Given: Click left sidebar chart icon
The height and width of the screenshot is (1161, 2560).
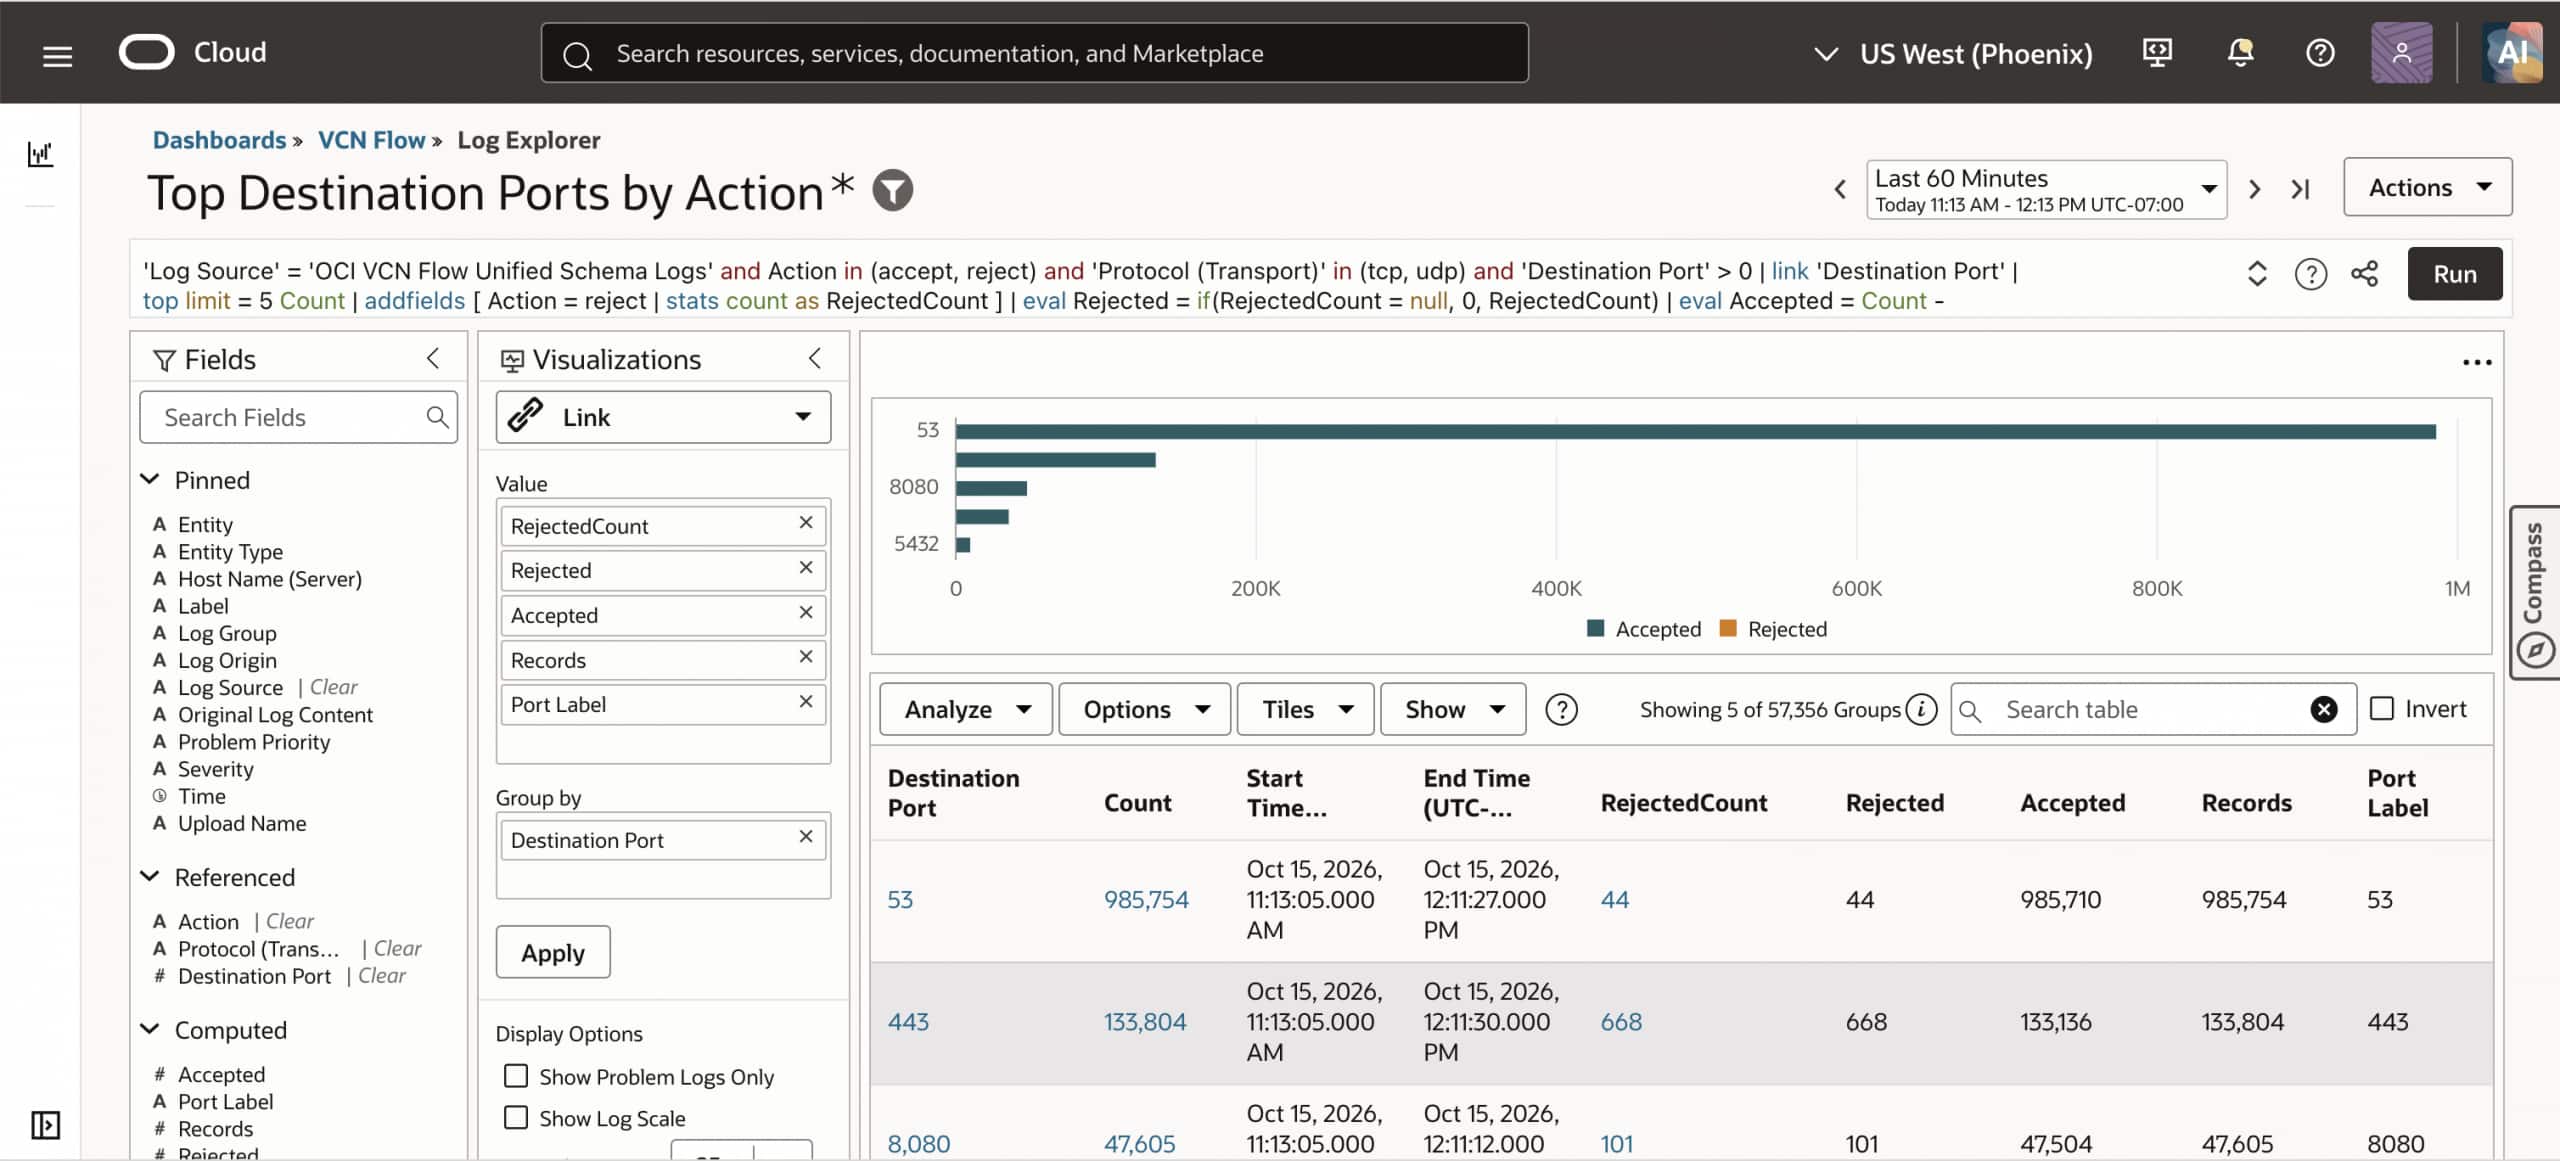Looking at the screenshot, I should (40, 154).
